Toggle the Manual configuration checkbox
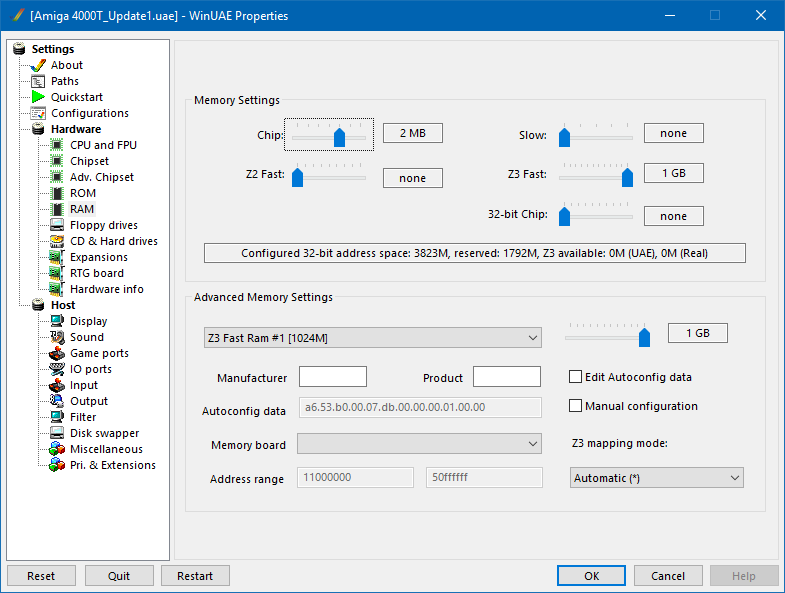This screenshot has width=785, height=593. (x=575, y=406)
